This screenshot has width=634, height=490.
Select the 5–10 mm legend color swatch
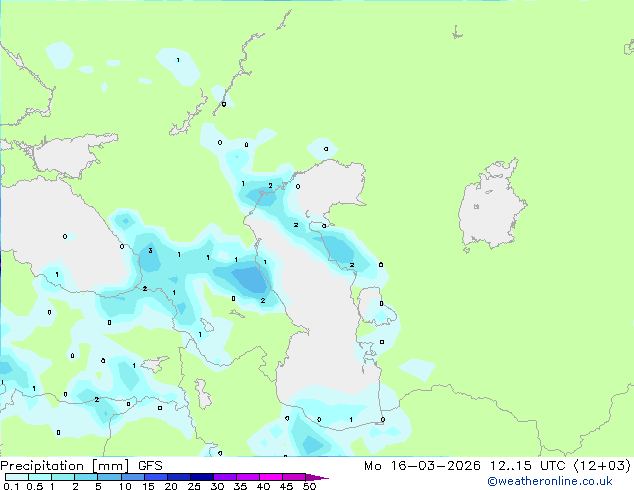pyautogui.click(x=109, y=477)
